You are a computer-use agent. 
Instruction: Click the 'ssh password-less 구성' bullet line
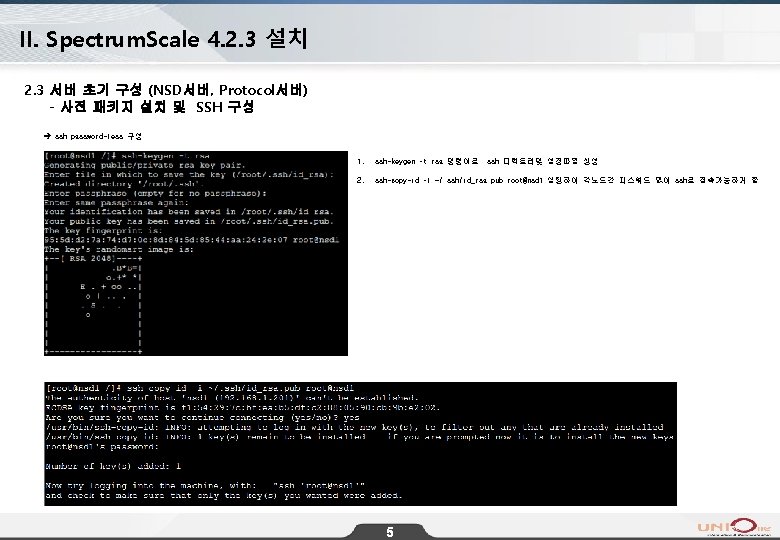(x=93, y=136)
